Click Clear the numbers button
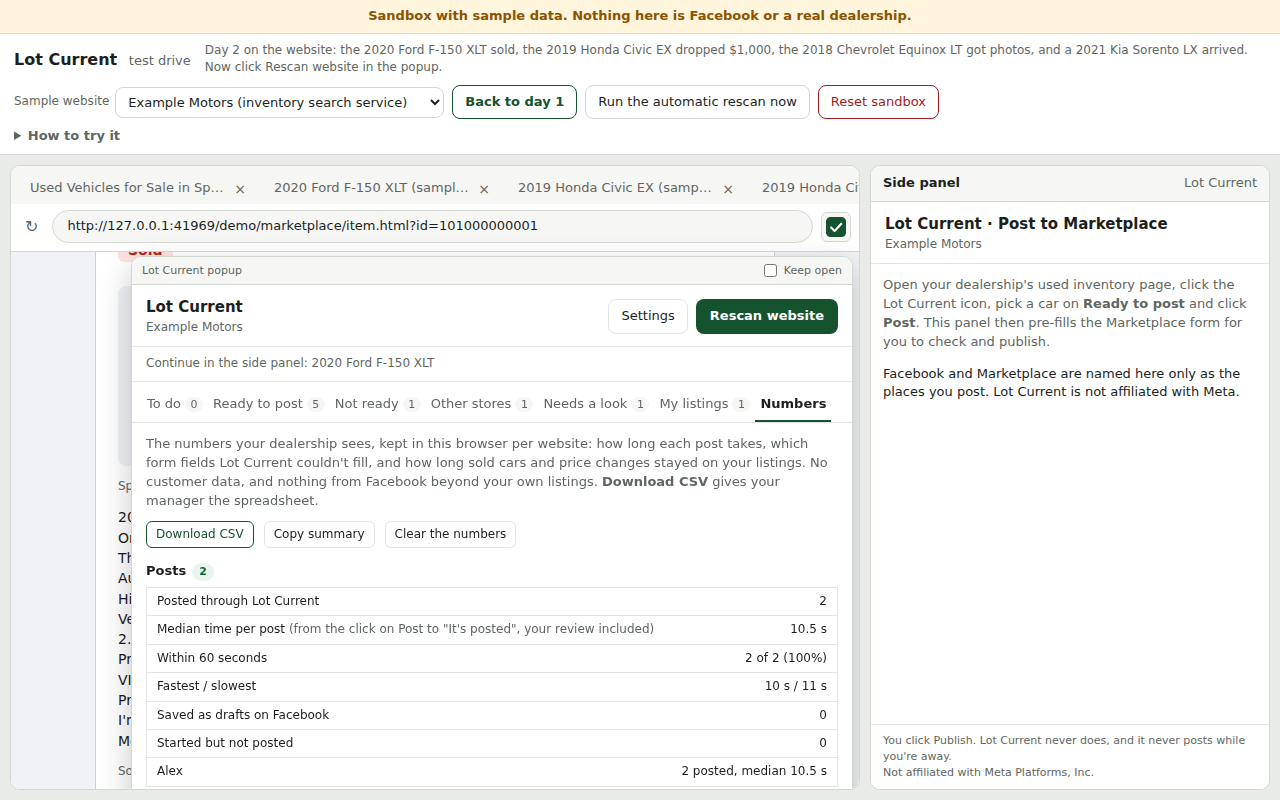Screen dimensions: 1280x800 tap(450, 534)
